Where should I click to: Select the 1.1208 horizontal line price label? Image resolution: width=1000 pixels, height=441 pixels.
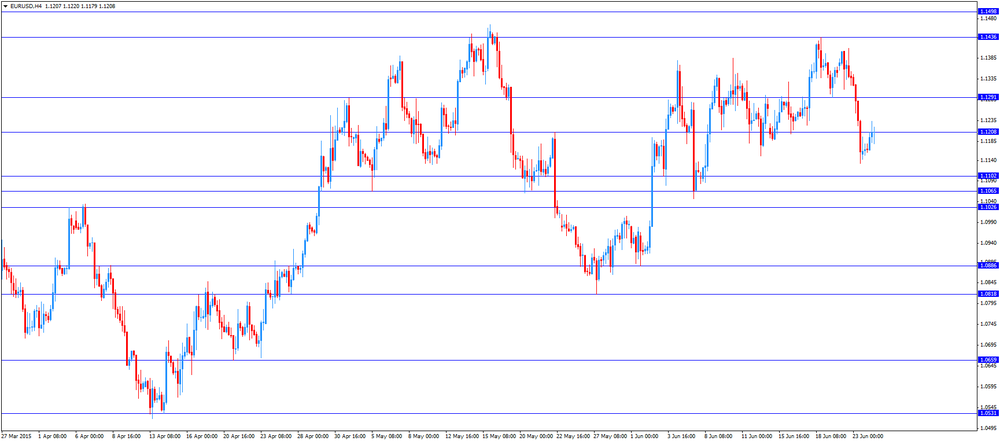point(987,131)
